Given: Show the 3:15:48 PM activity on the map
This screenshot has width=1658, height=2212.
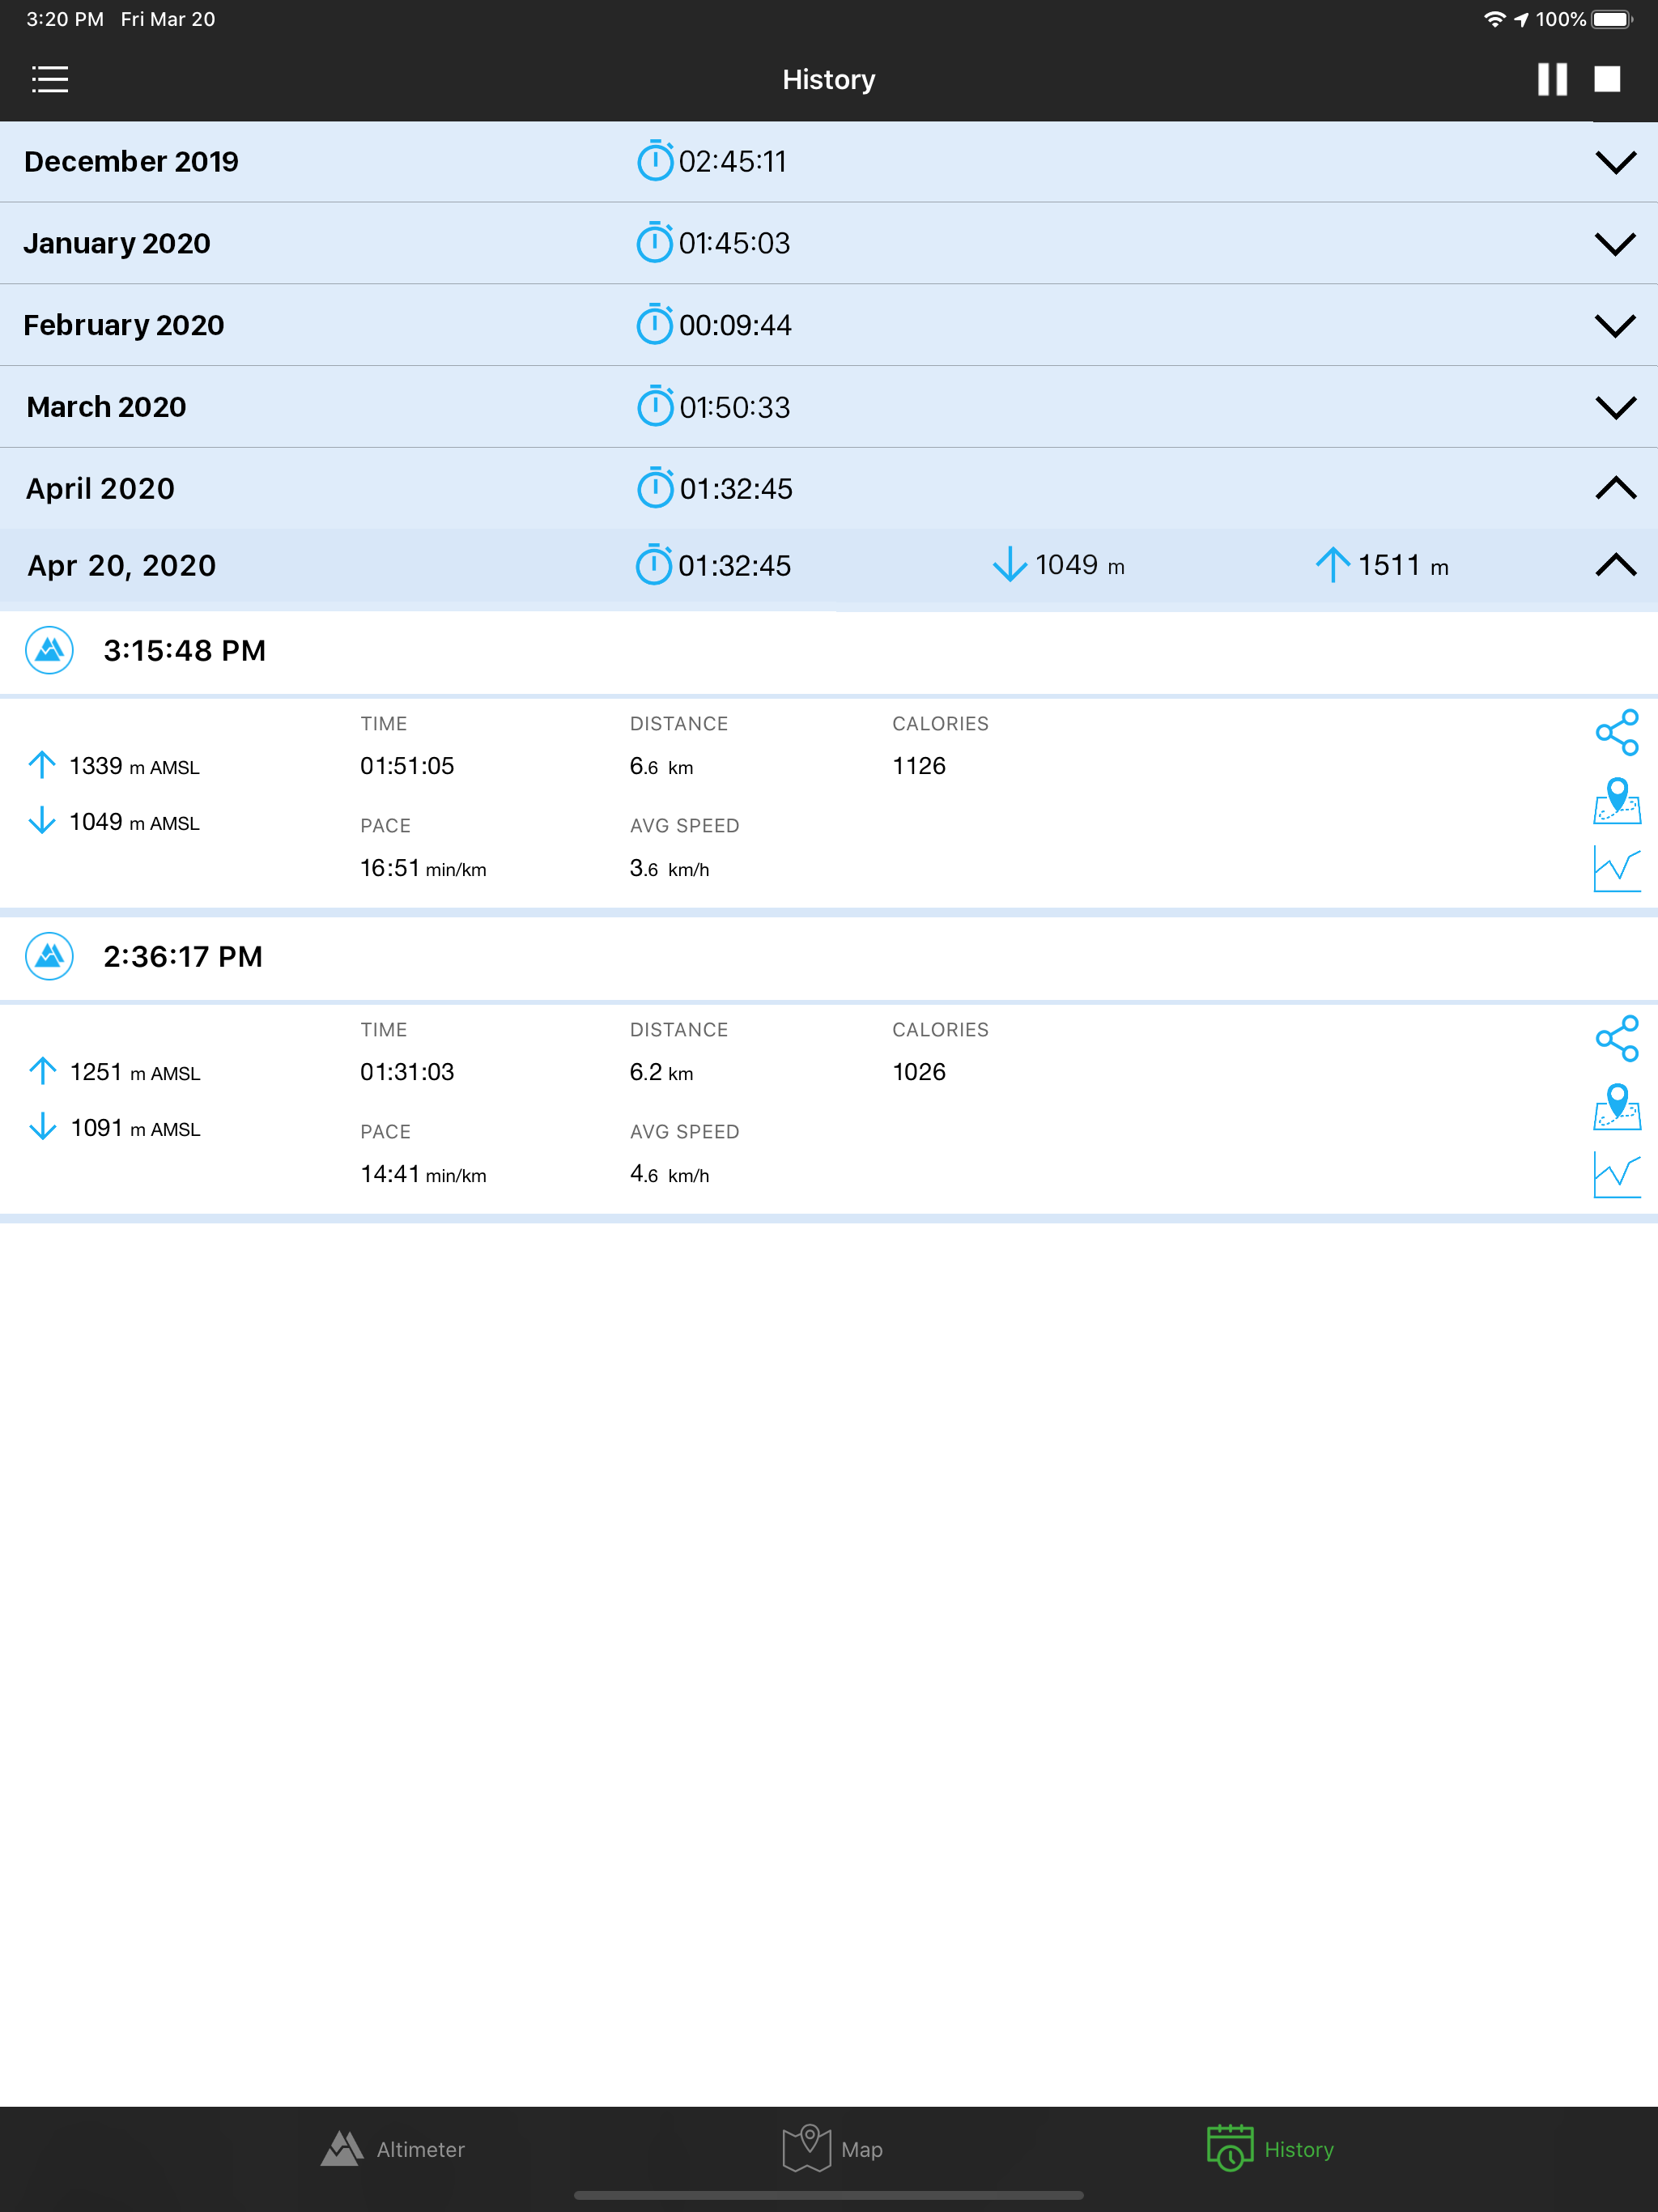Looking at the screenshot, I should coord(1616,801).
